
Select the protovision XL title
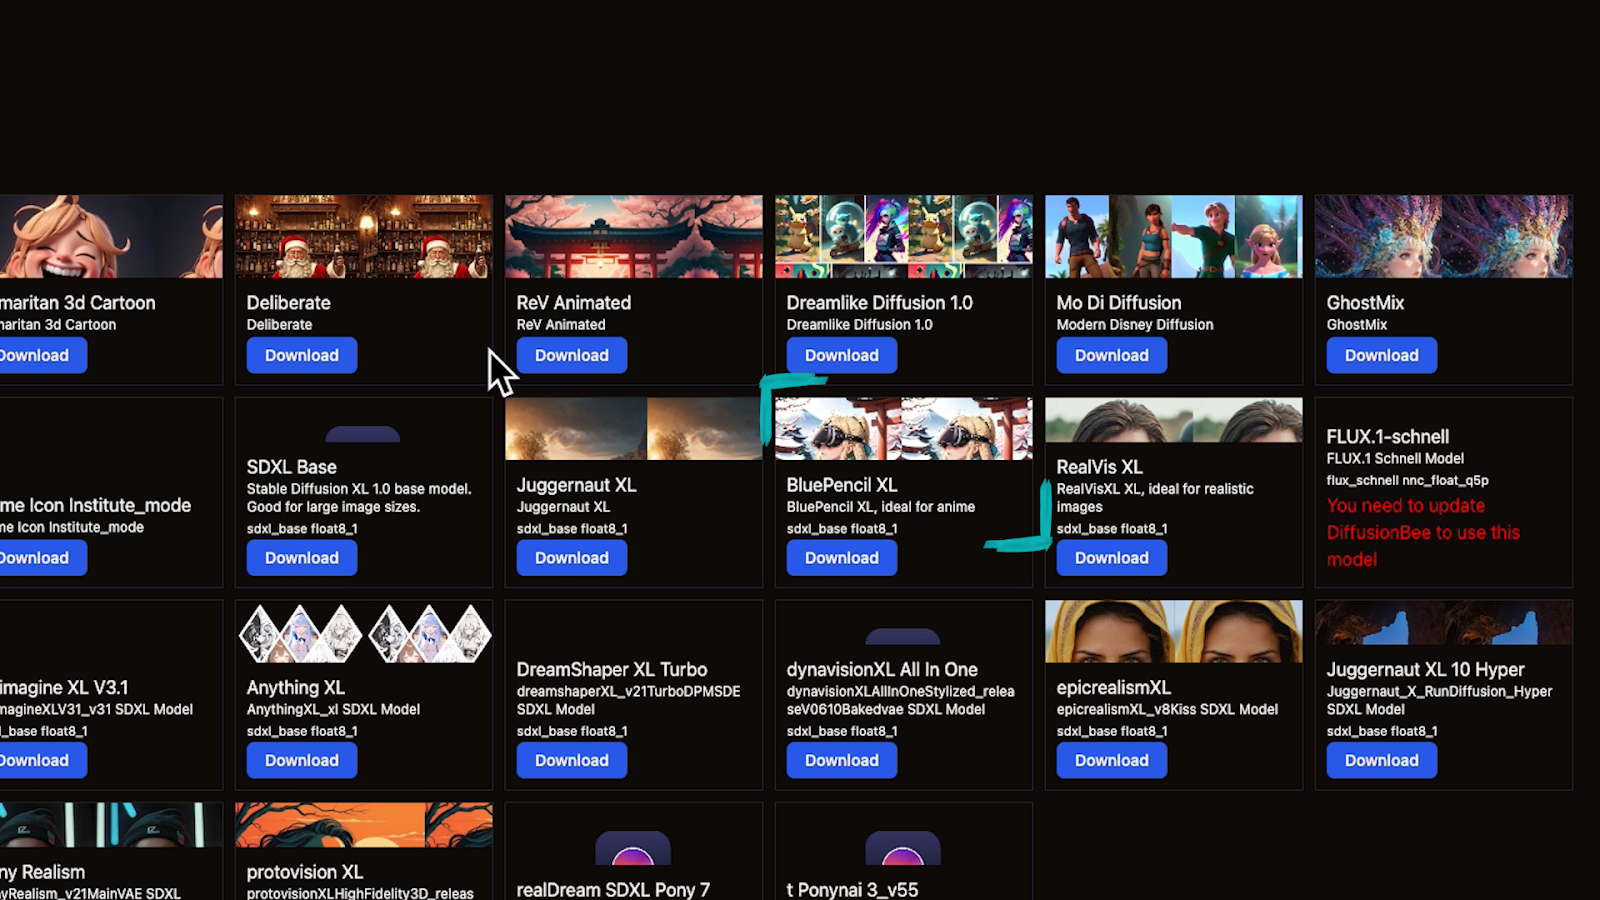click(305, 872)
